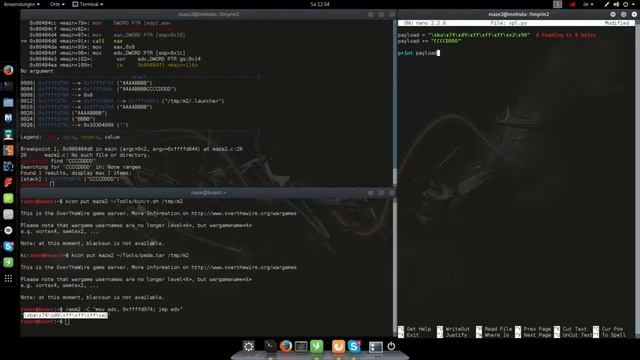This screenshot has width=640, height=360.
Task: Show all applications grid in sidebar
Action: point(8,278)
